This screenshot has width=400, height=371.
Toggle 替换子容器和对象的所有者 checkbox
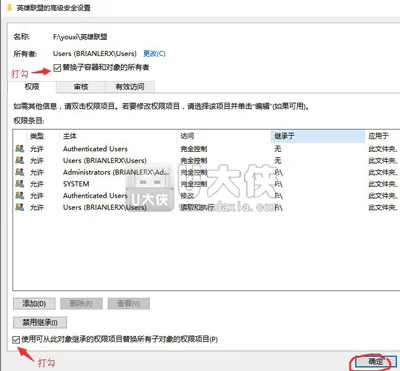(57, 68)
